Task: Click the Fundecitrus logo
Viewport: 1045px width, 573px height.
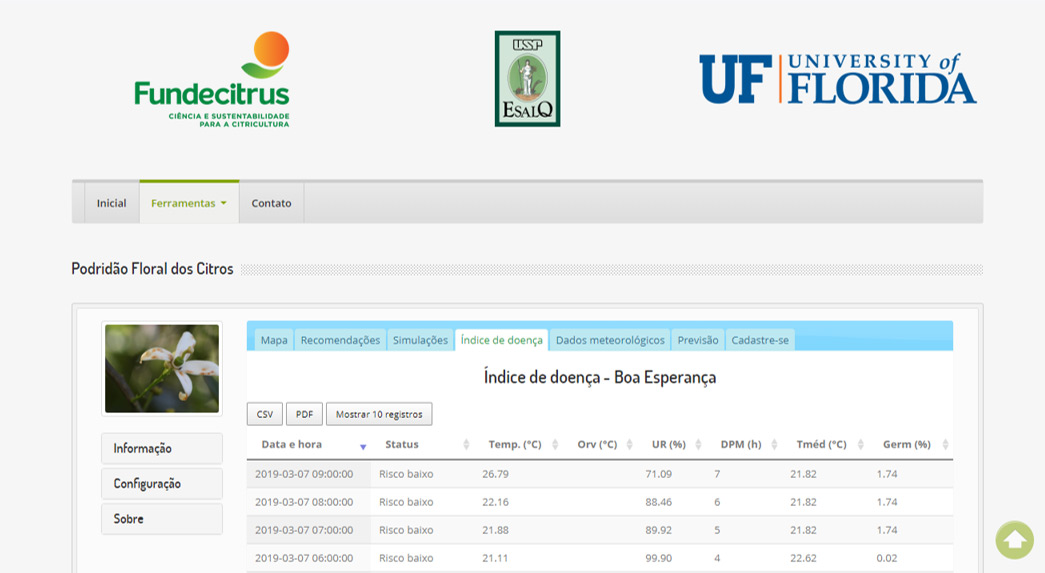Action: coord(212,79)
